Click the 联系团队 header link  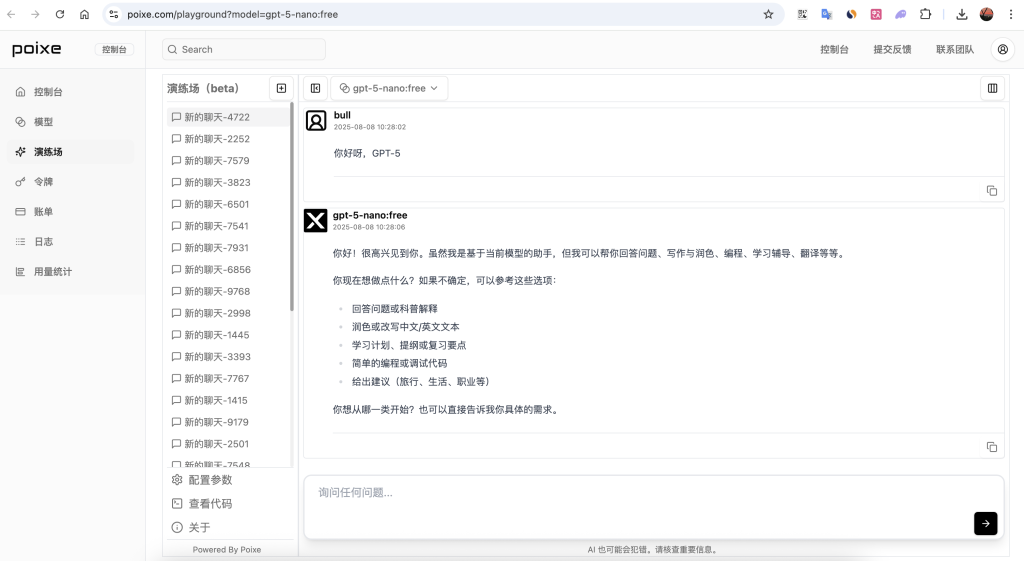click(x=954, y=49)
